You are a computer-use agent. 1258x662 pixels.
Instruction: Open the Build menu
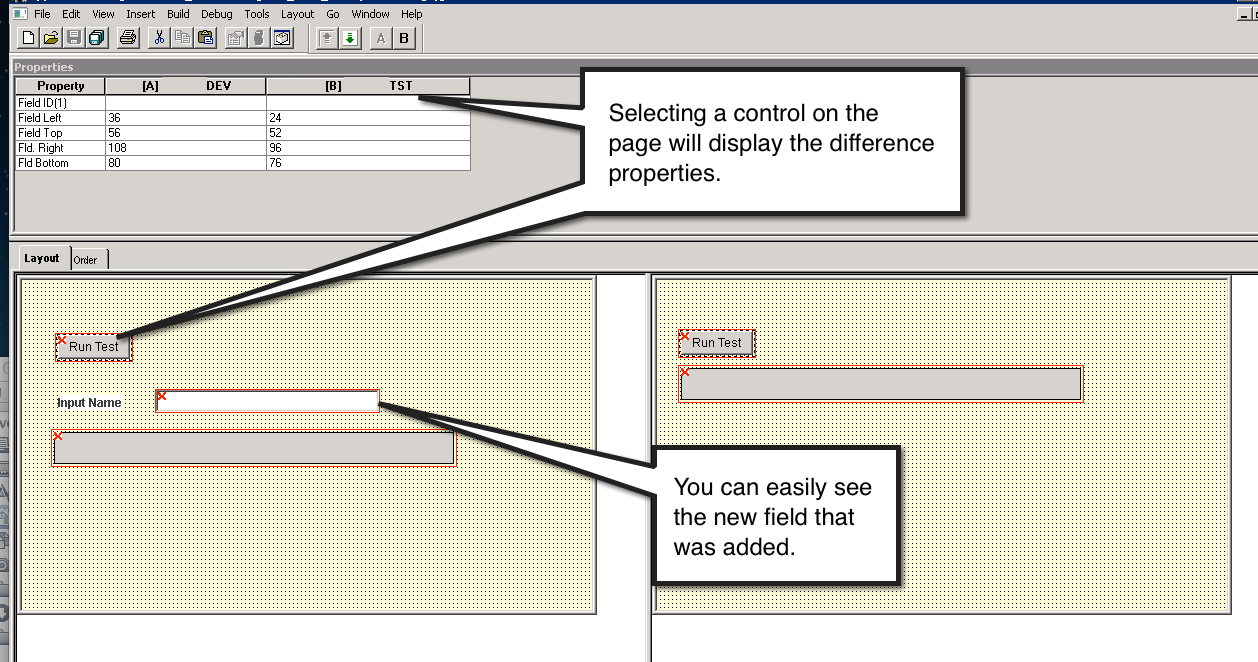click(179, 14)
